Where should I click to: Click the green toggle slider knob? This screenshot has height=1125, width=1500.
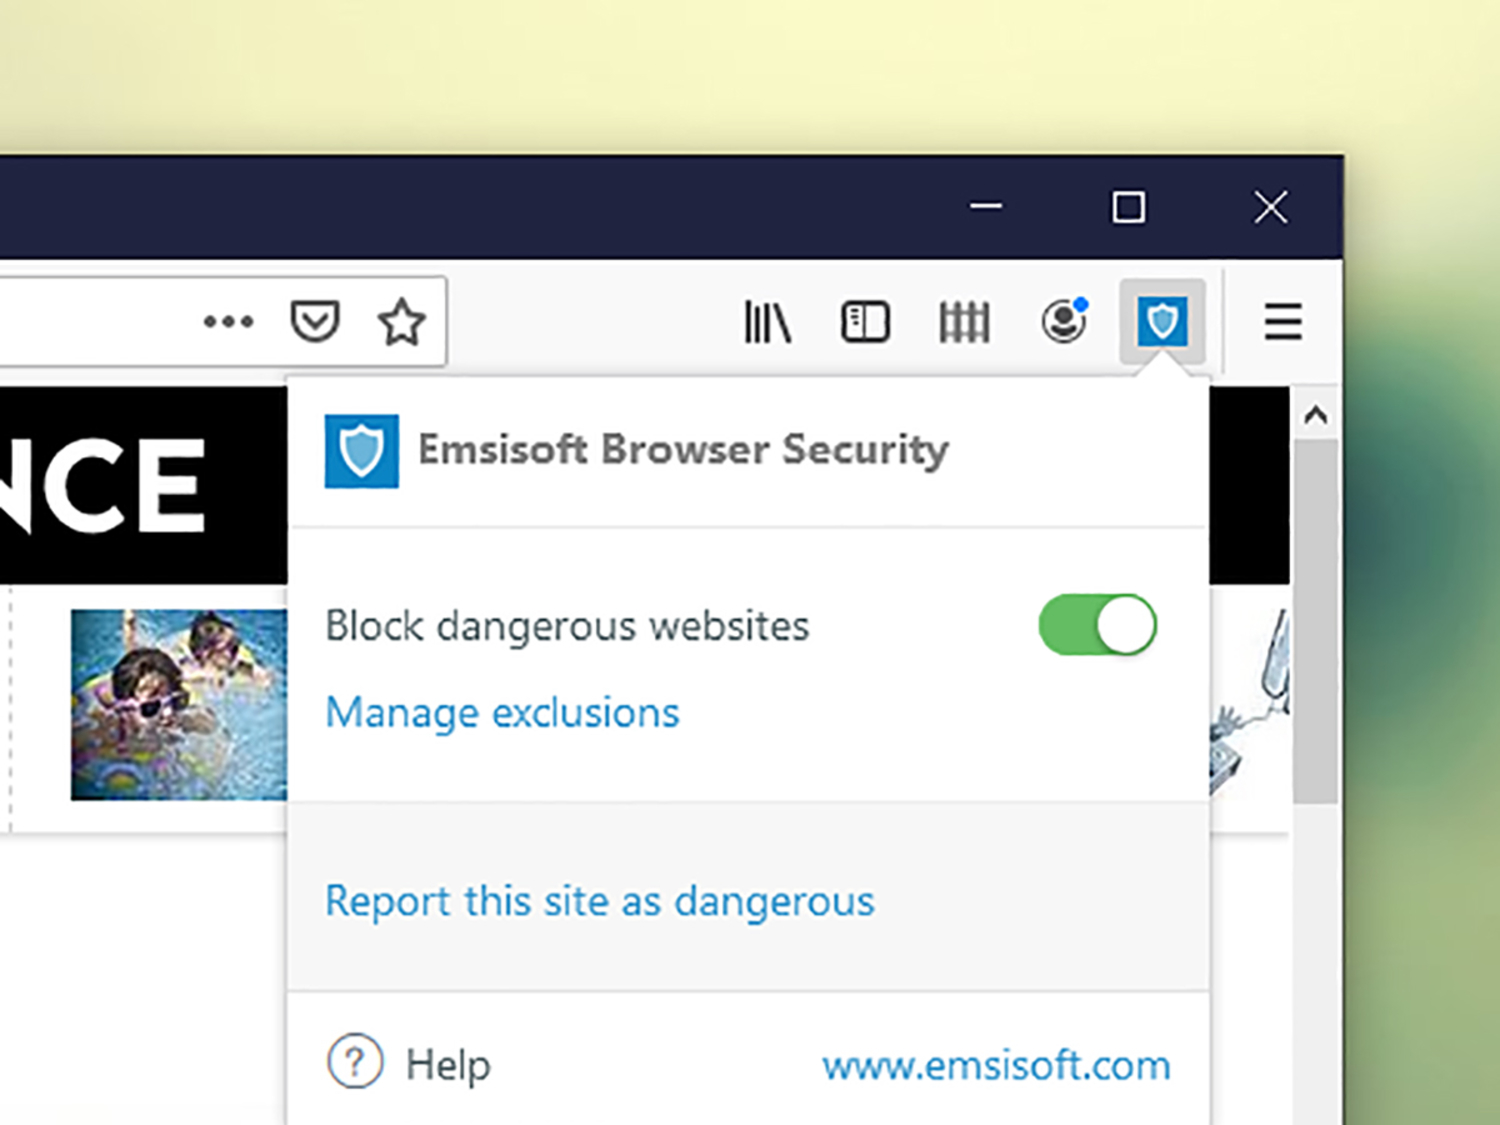pyautogui.click(x=1124, y=625)
